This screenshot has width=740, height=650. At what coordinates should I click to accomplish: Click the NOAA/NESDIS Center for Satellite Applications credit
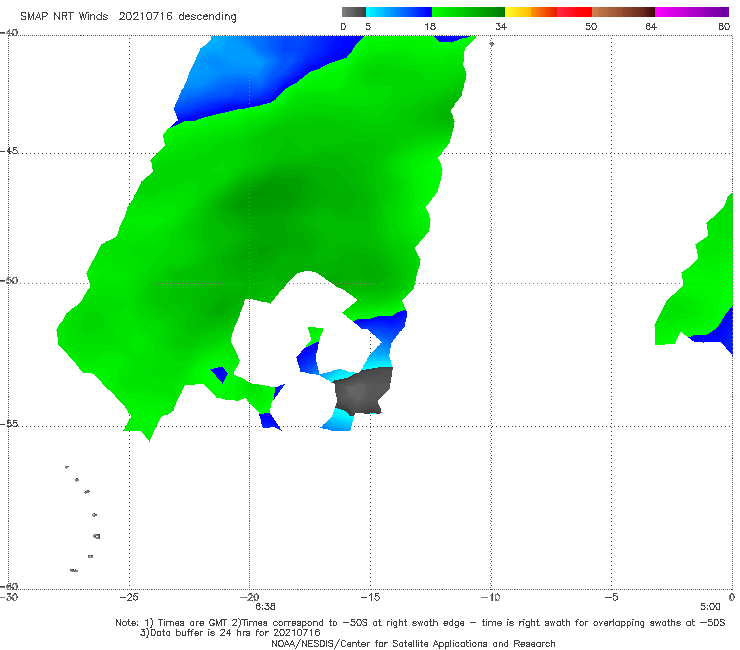coord(413,643)
